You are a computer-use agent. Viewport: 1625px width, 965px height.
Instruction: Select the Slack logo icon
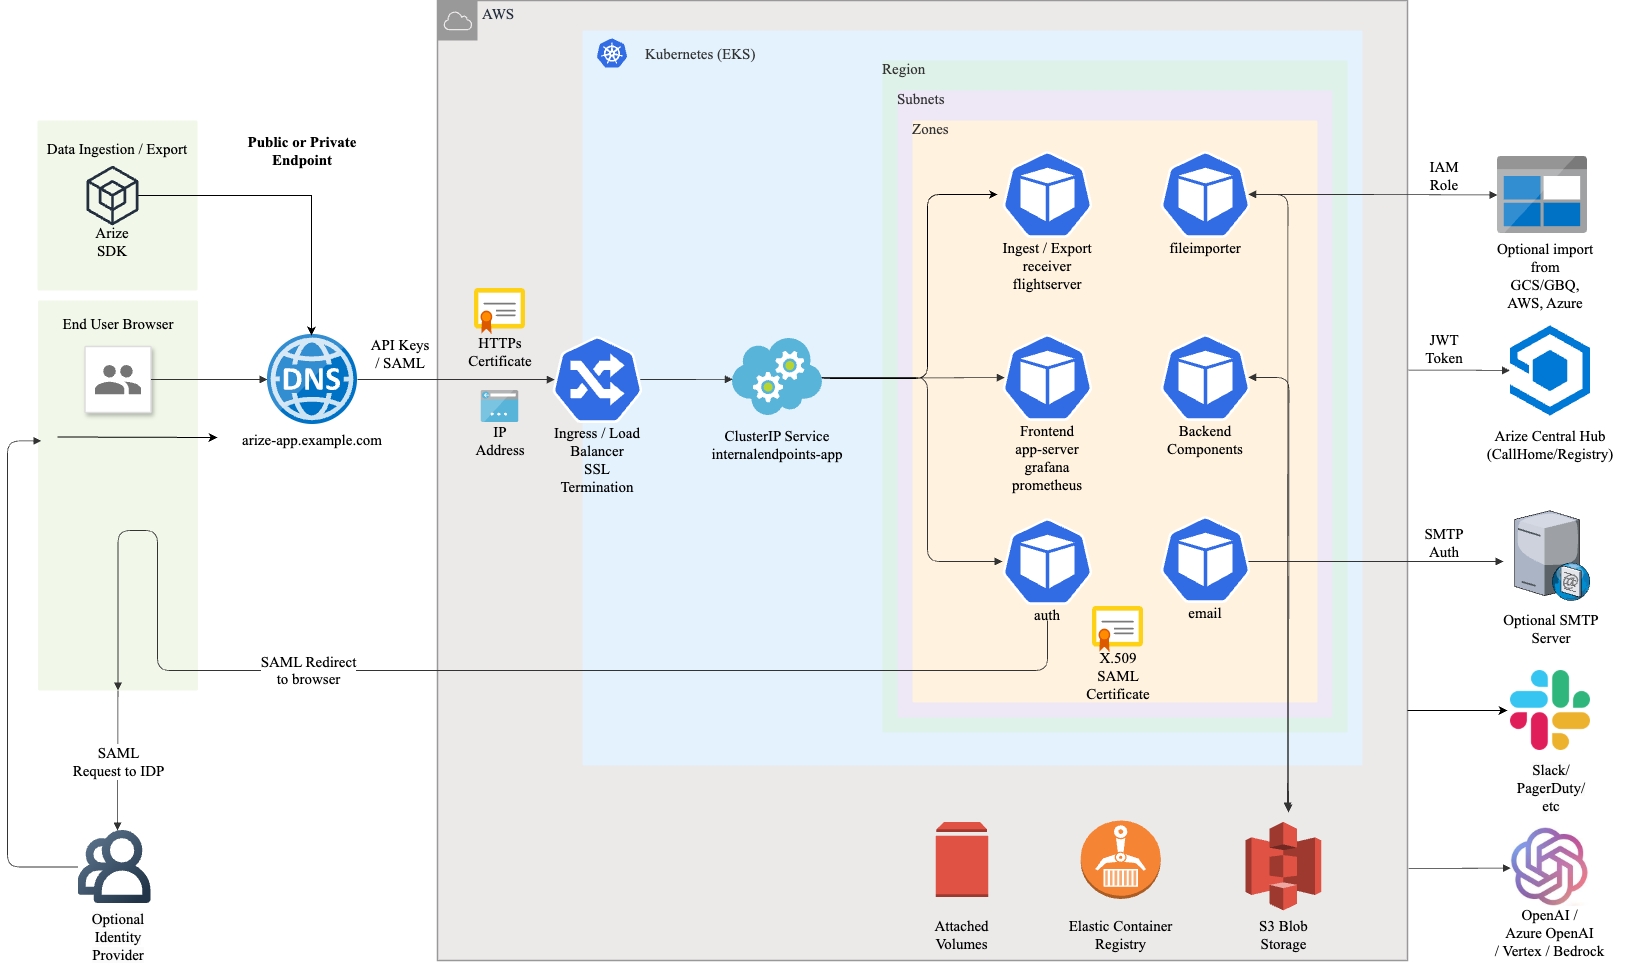point(1549,710)
